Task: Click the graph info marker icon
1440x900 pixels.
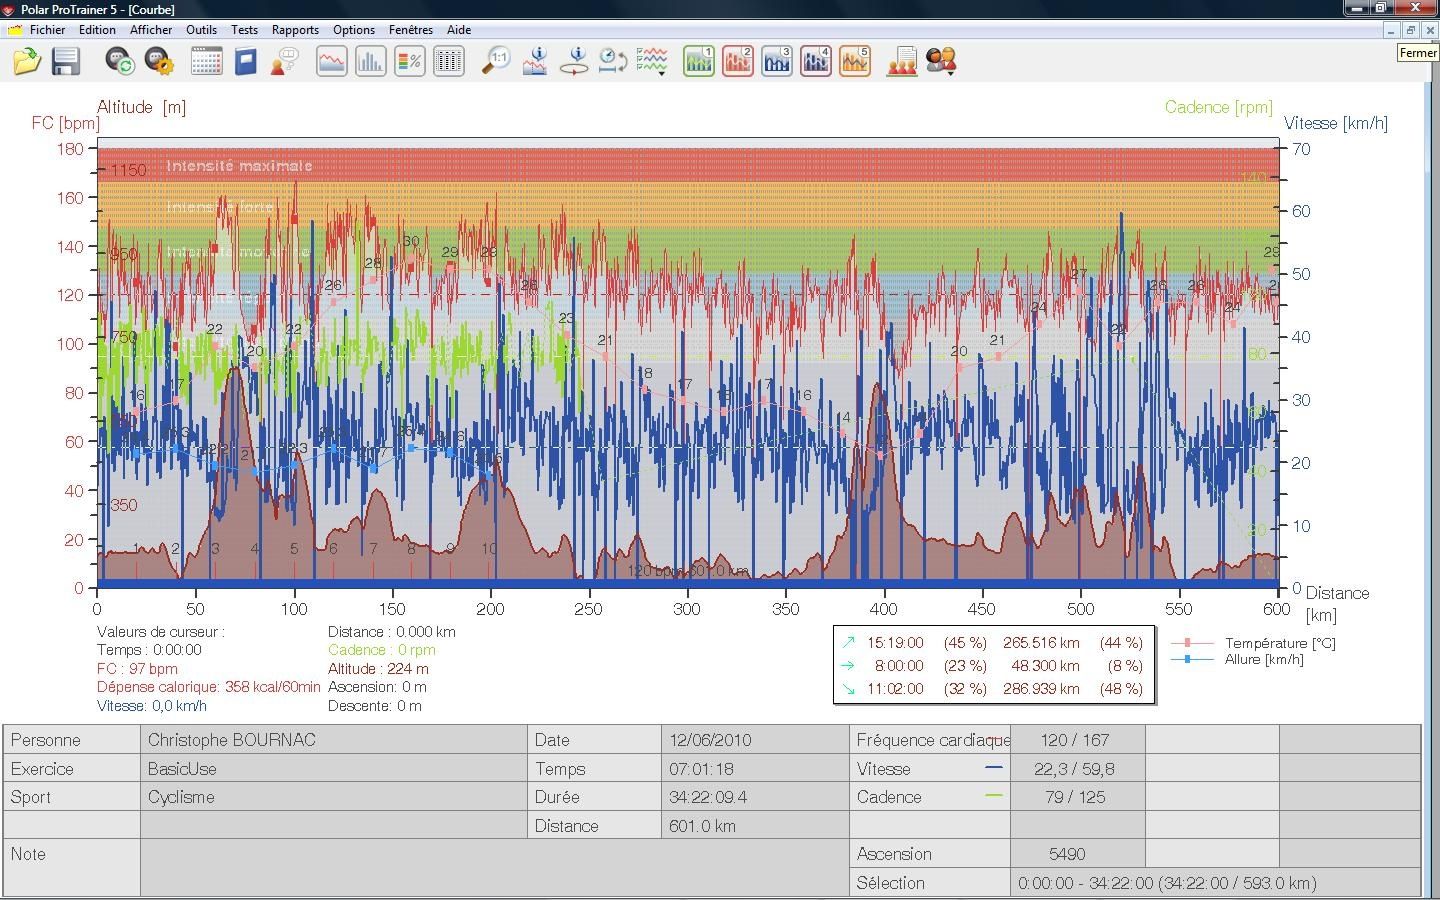Action: tap(535, 61)
